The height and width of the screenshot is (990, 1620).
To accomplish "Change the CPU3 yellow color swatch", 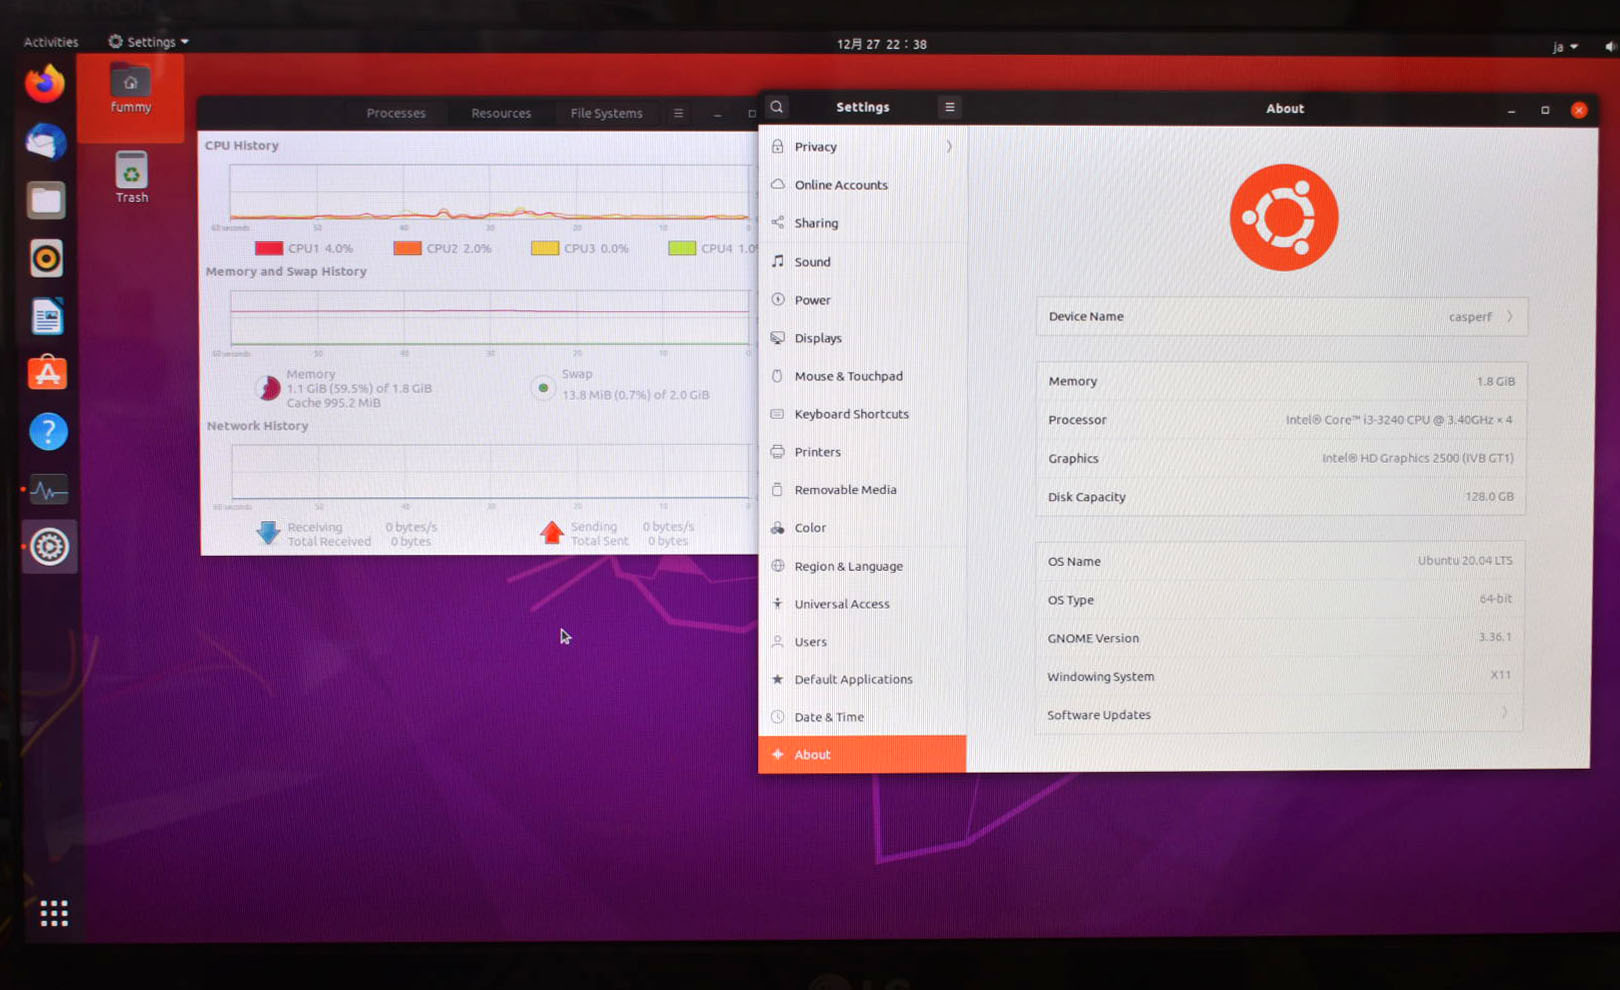I will (x=545, y=248).
